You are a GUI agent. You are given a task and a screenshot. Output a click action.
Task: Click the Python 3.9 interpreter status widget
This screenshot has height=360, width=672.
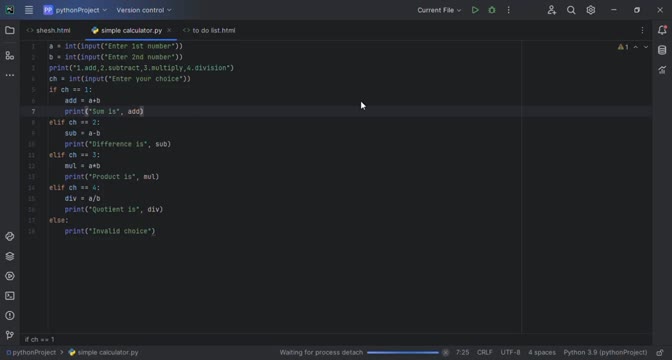pyautogui.click(x=605, y=352)
